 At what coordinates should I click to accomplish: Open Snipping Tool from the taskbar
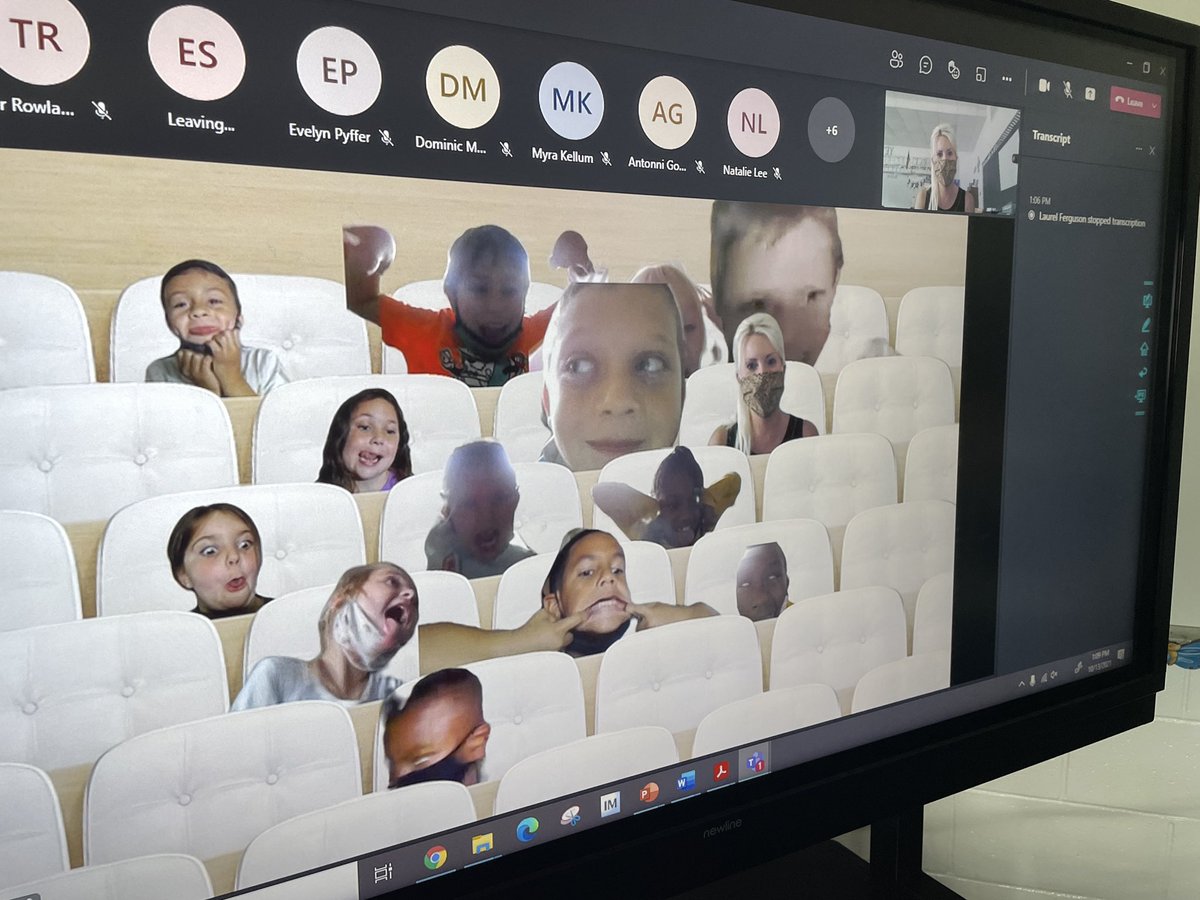click(x=570, y=816)
